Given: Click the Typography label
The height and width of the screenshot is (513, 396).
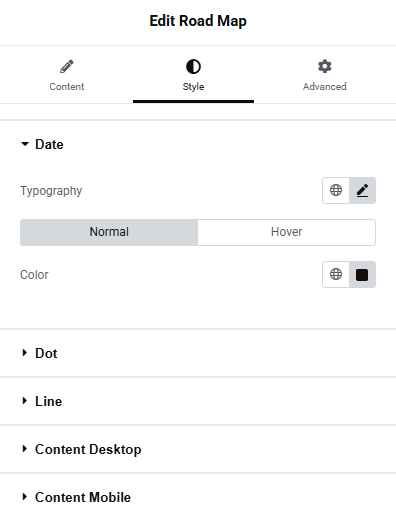Looking at the screenshot, I should [x=51, y=191].
